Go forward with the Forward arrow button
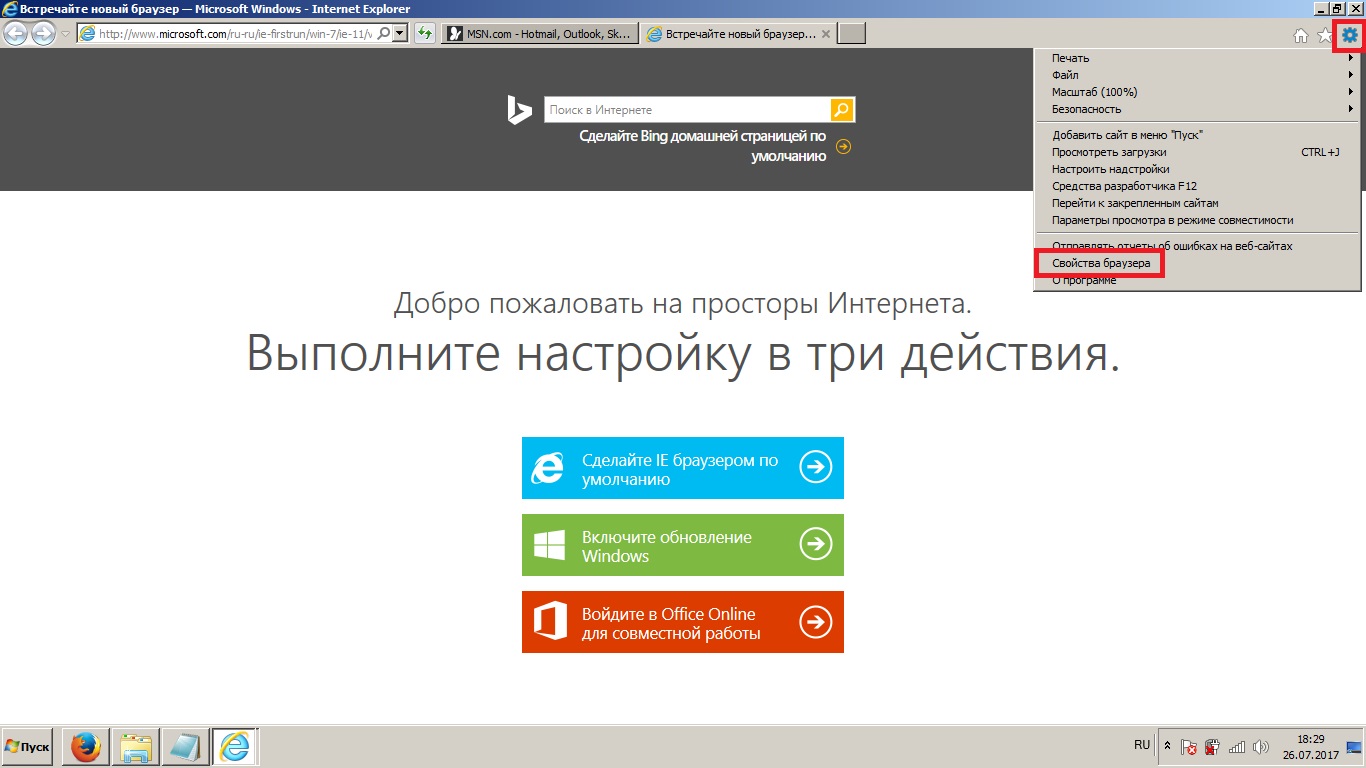The height and width of the screenshot is (768, 1366). (x=43, y=34)
